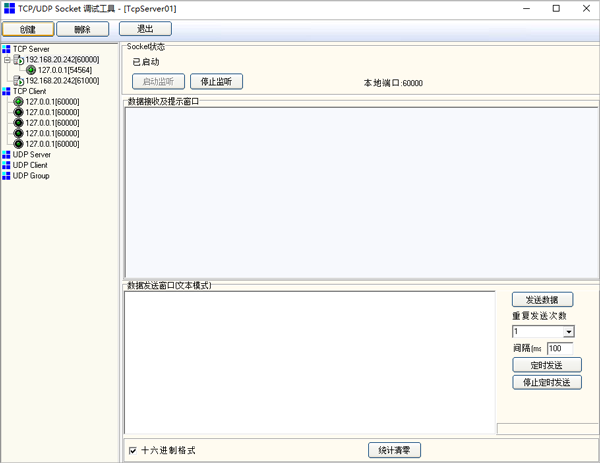Click the 停止定时发送 button
This screenshot has height=463, width=600.
(x=547, y=382)
